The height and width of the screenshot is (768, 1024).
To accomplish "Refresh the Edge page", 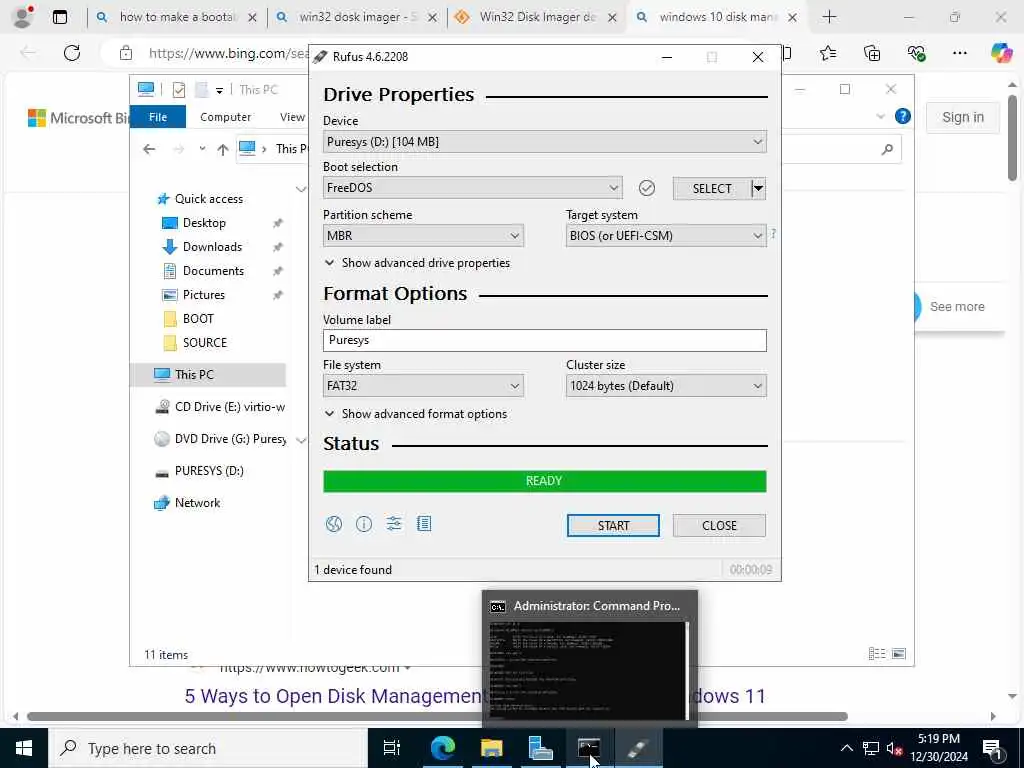I will pyautogui.click(x=72, y=53).
